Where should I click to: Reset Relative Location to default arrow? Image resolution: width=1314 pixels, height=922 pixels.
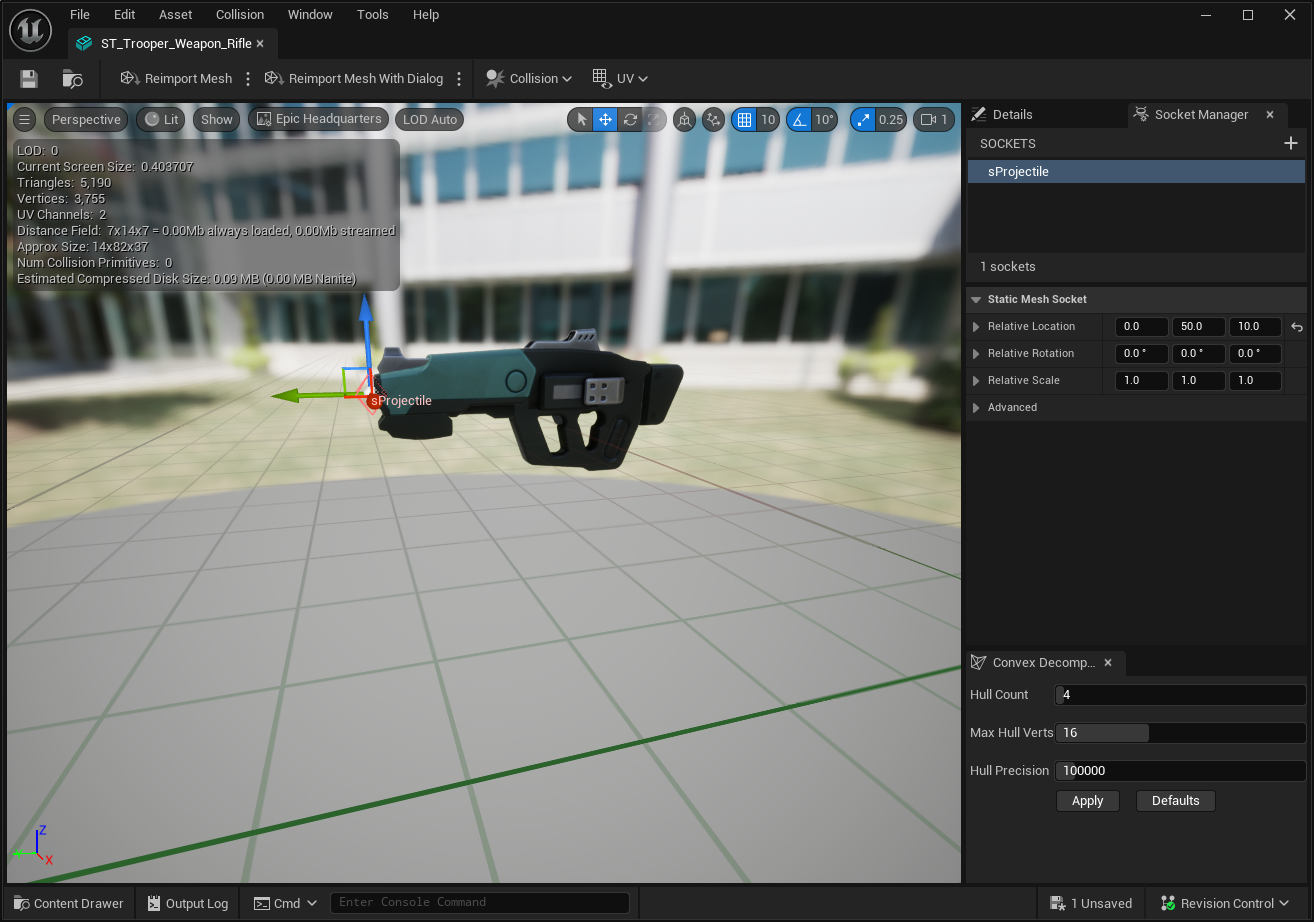click(x=1297, y=327)
